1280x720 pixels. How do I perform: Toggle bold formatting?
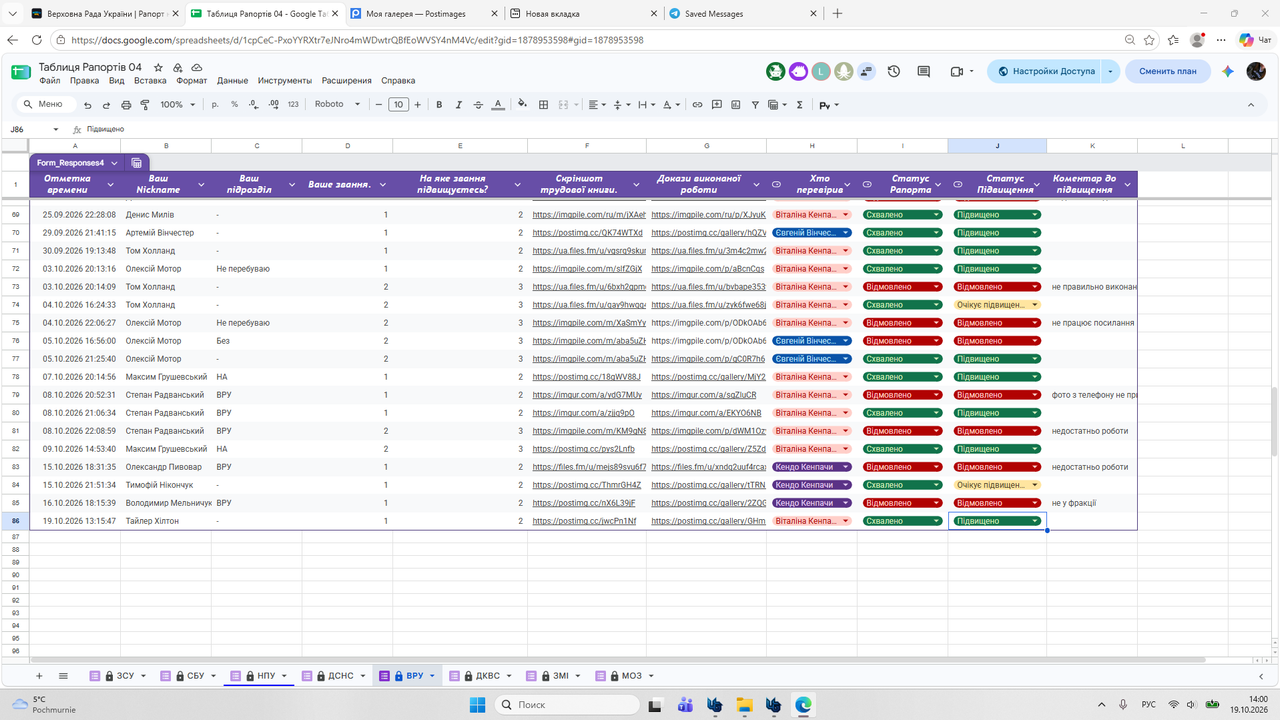pyautogui.click(x=438, y=105)
